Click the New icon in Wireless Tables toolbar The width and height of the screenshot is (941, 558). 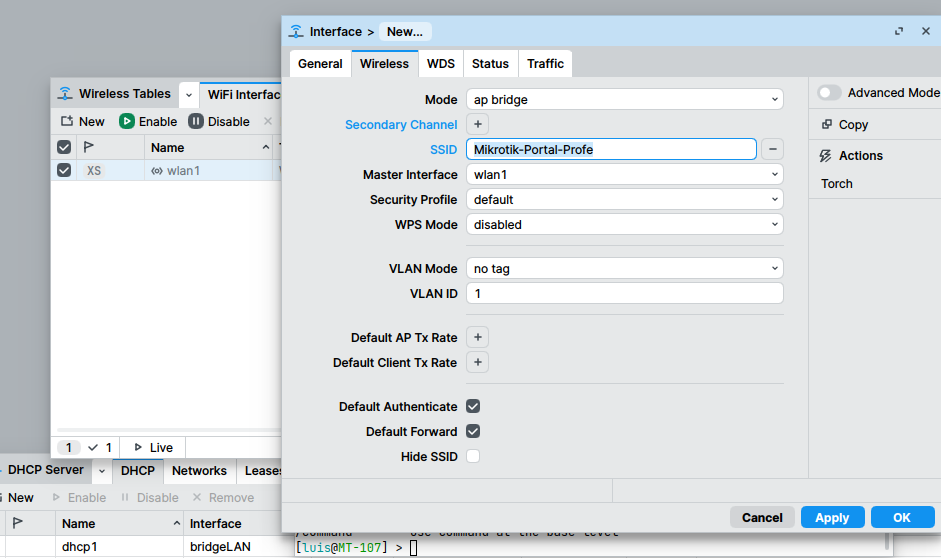tap(67, 122)
